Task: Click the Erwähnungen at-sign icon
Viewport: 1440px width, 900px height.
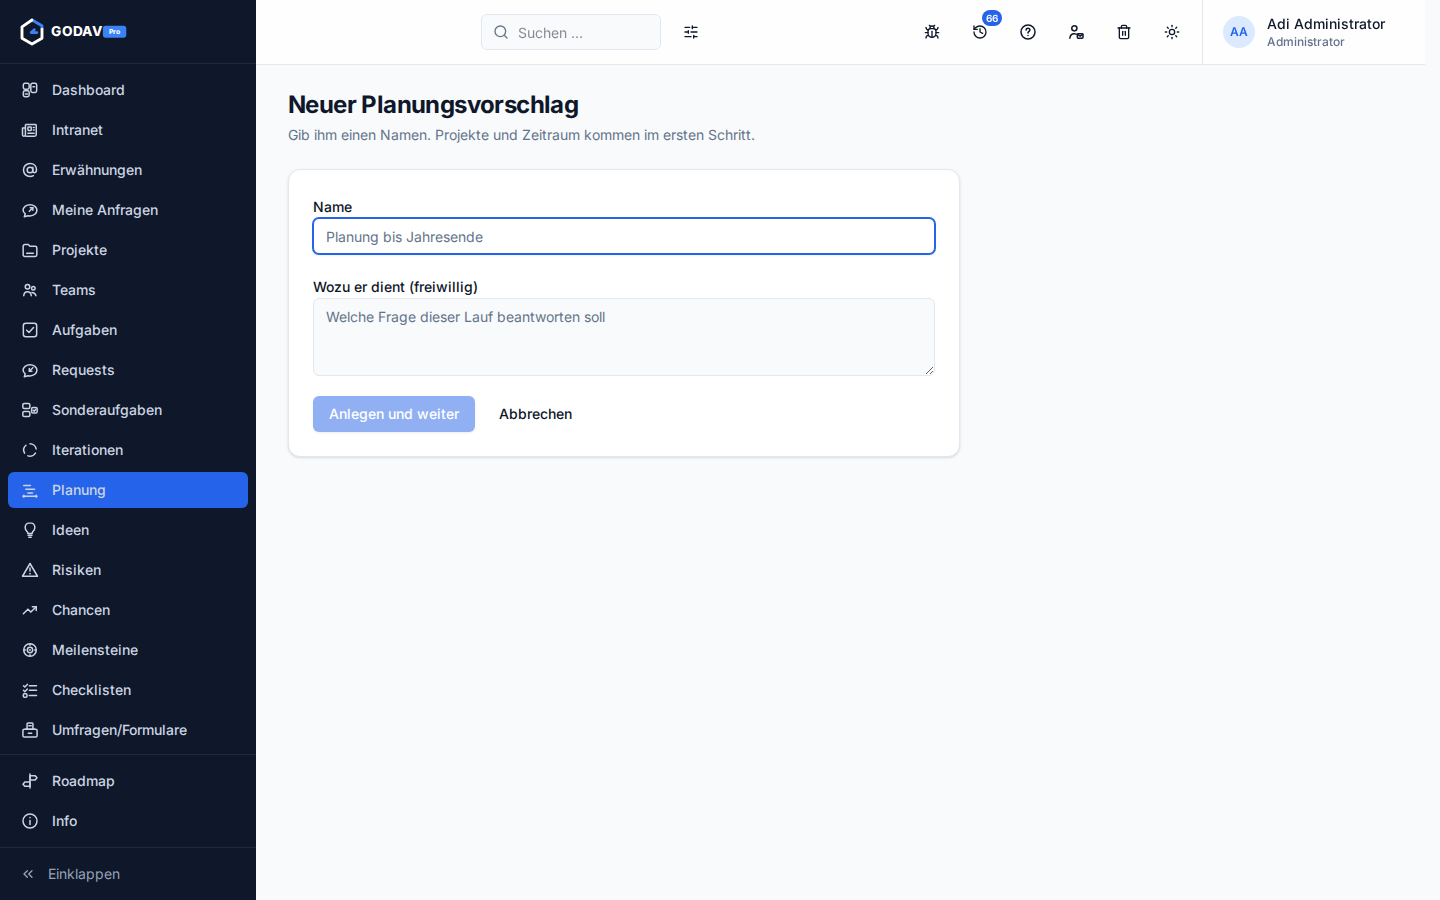Action: point(30,170)
